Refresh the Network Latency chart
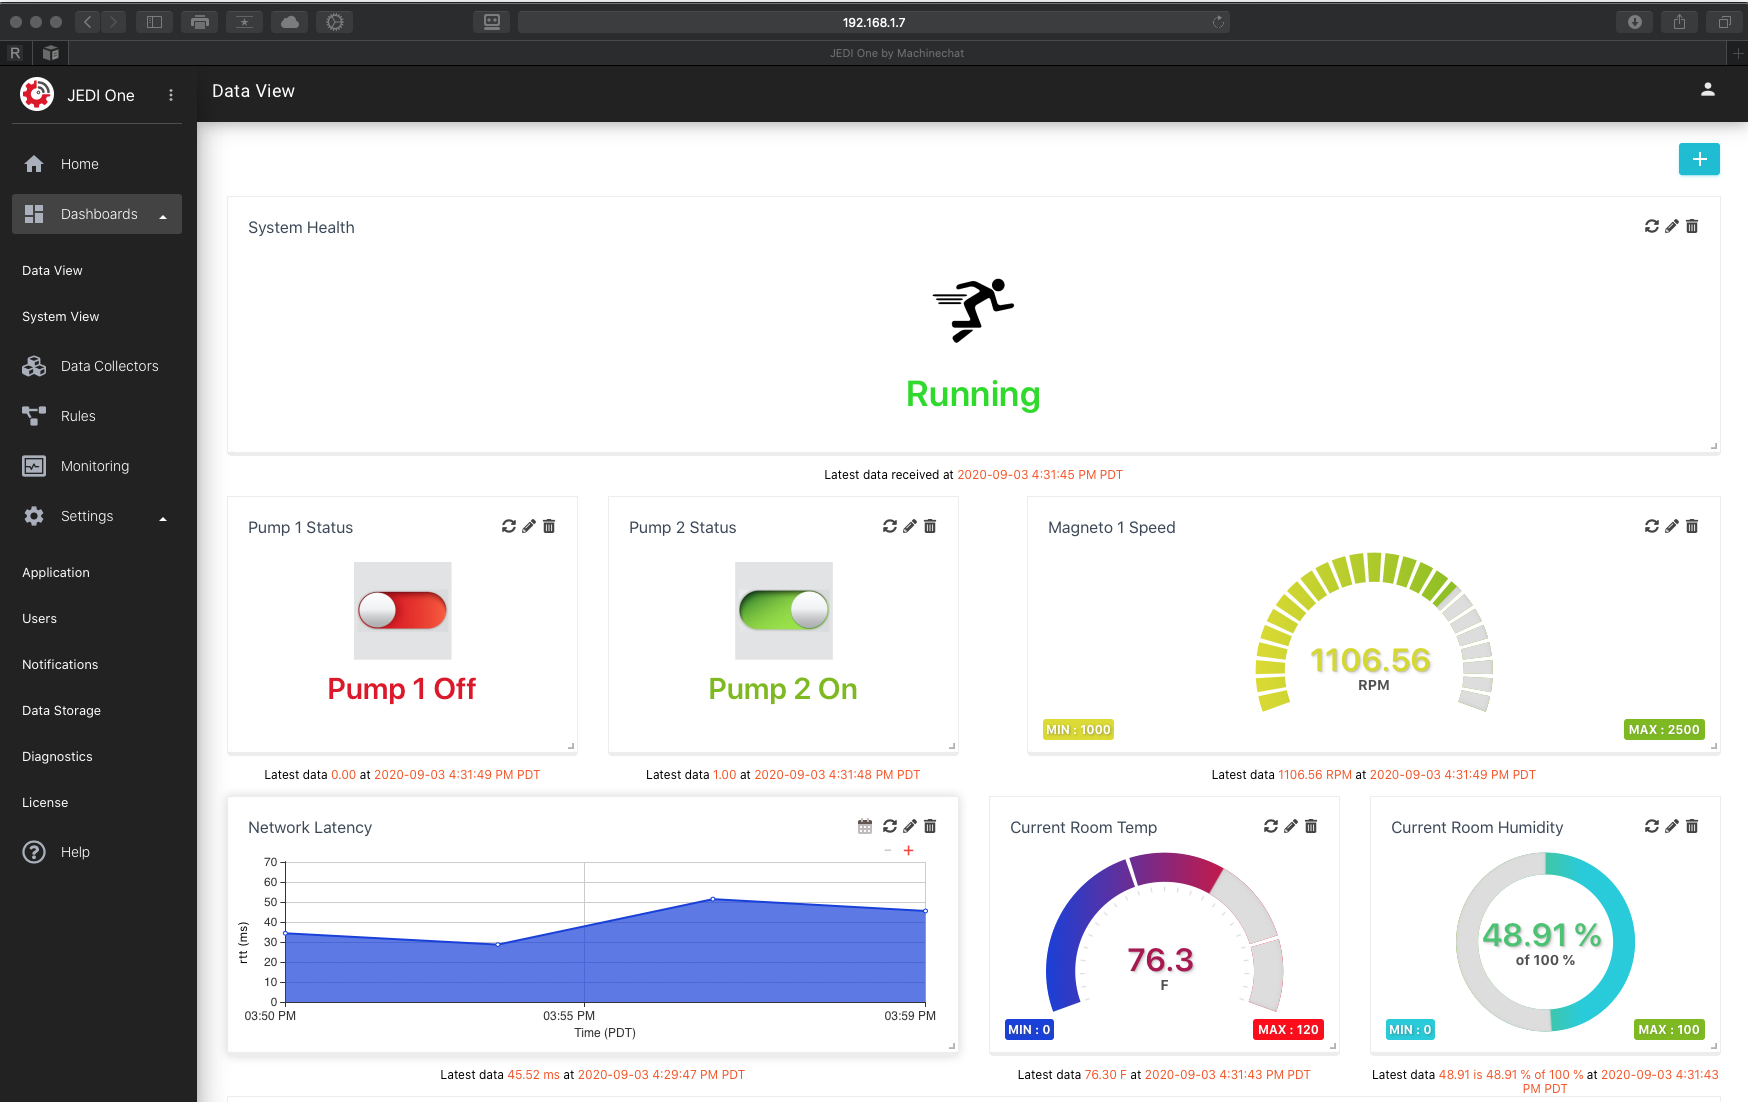The image size is (1748, 1102). [889, 826]
